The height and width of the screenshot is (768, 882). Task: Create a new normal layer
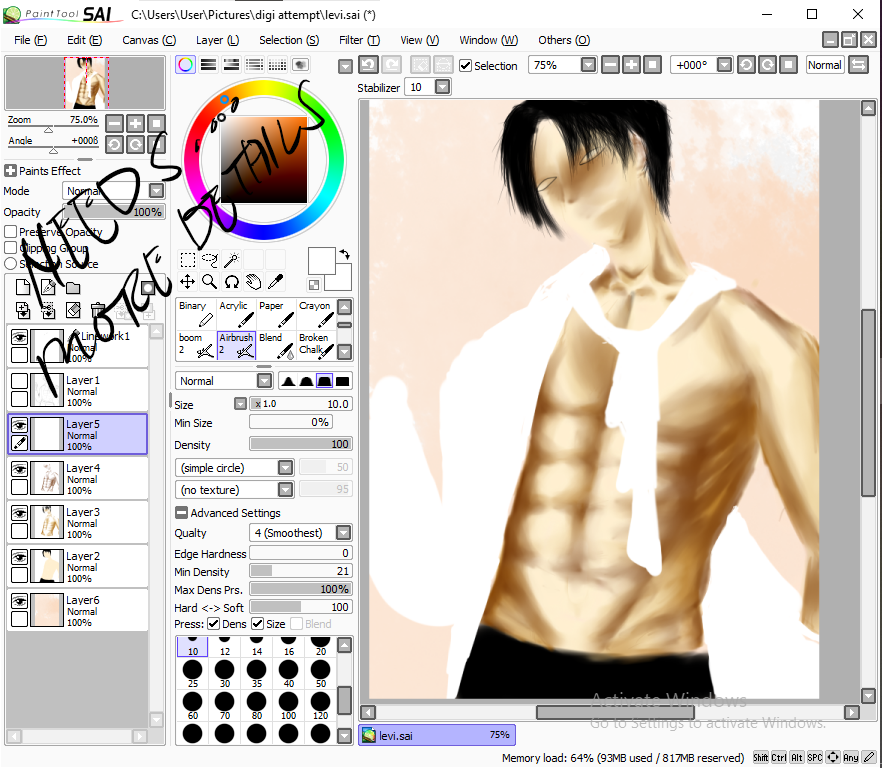(23, 288)
